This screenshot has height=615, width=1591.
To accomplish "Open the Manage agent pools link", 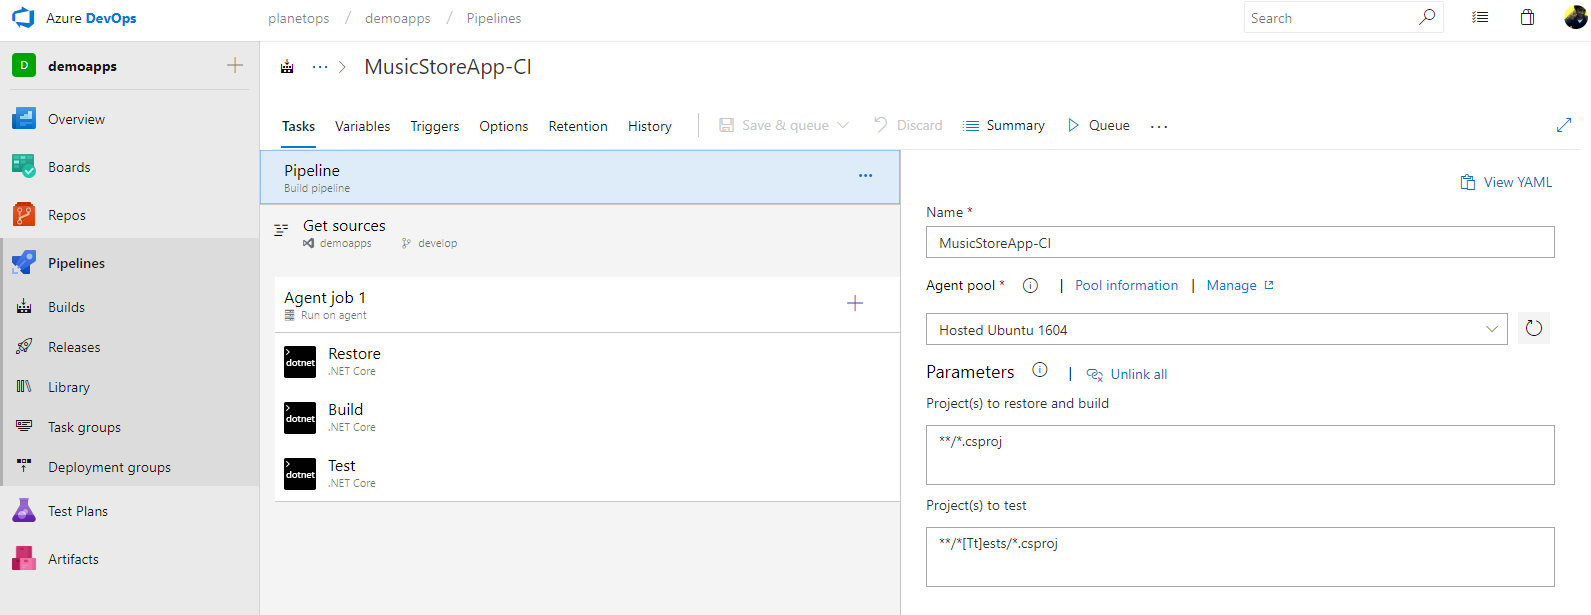I will tap(1240, 285).
